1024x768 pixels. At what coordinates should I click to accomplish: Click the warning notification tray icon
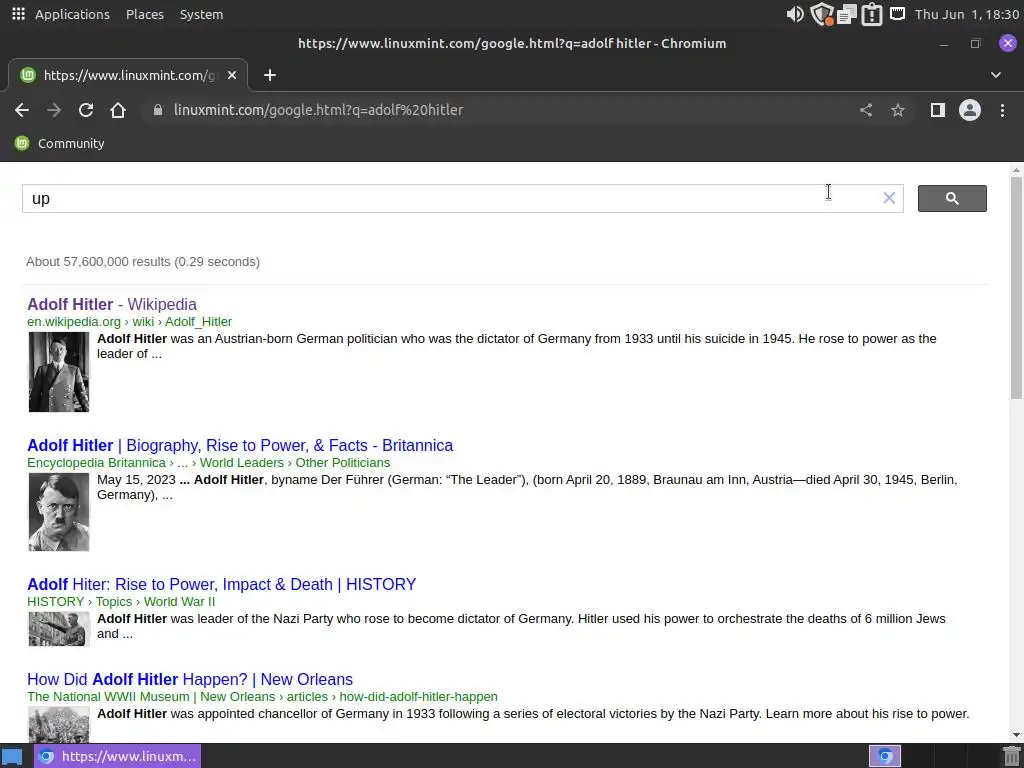(872, 14)
